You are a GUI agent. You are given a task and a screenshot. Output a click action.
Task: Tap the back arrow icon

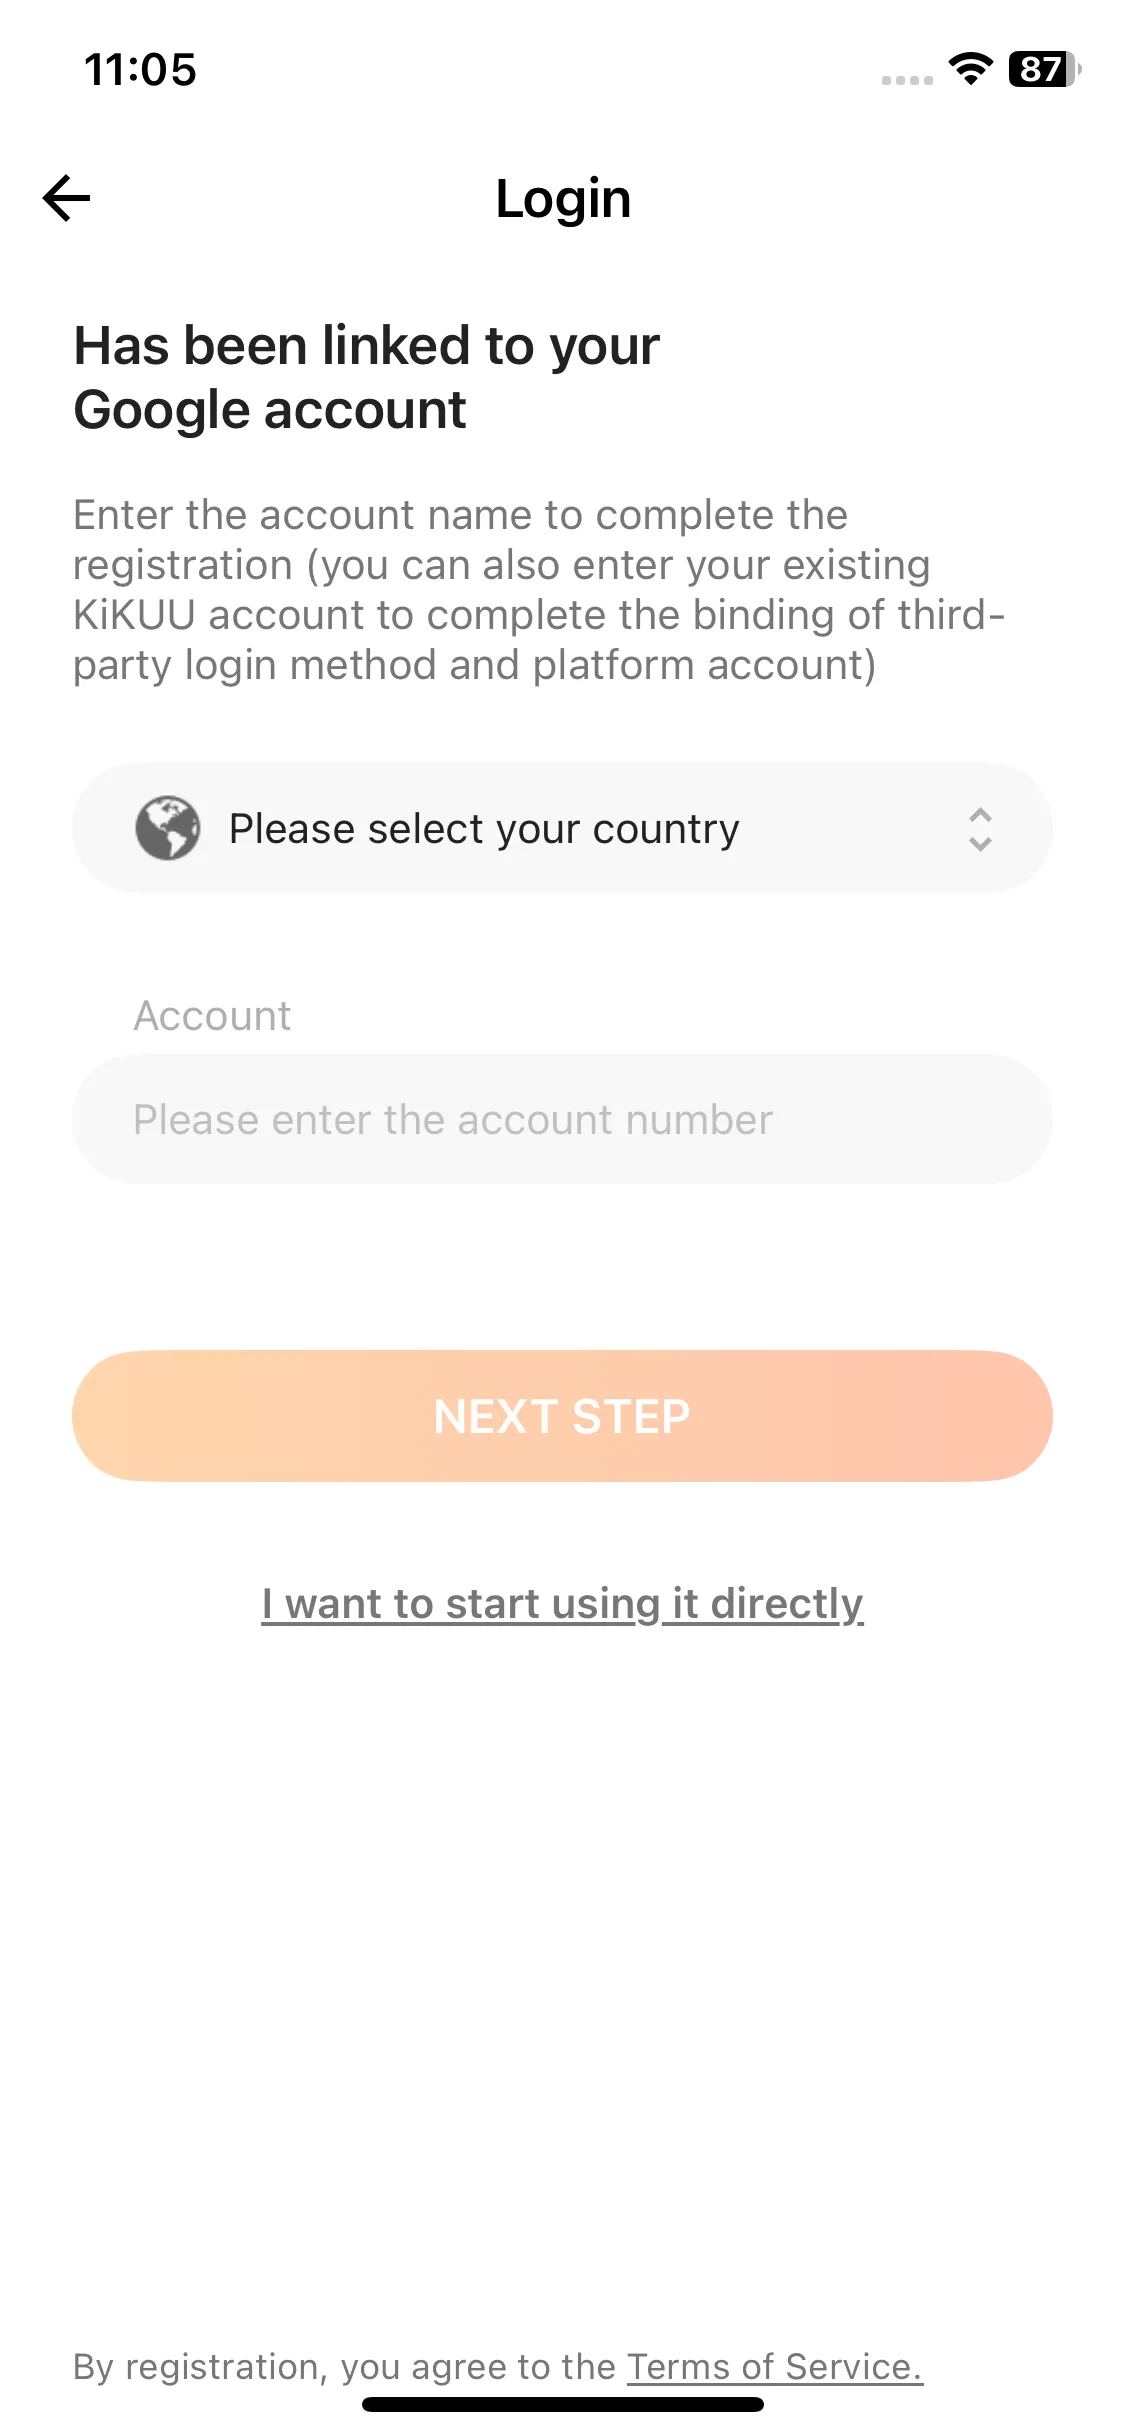[67, 198]
